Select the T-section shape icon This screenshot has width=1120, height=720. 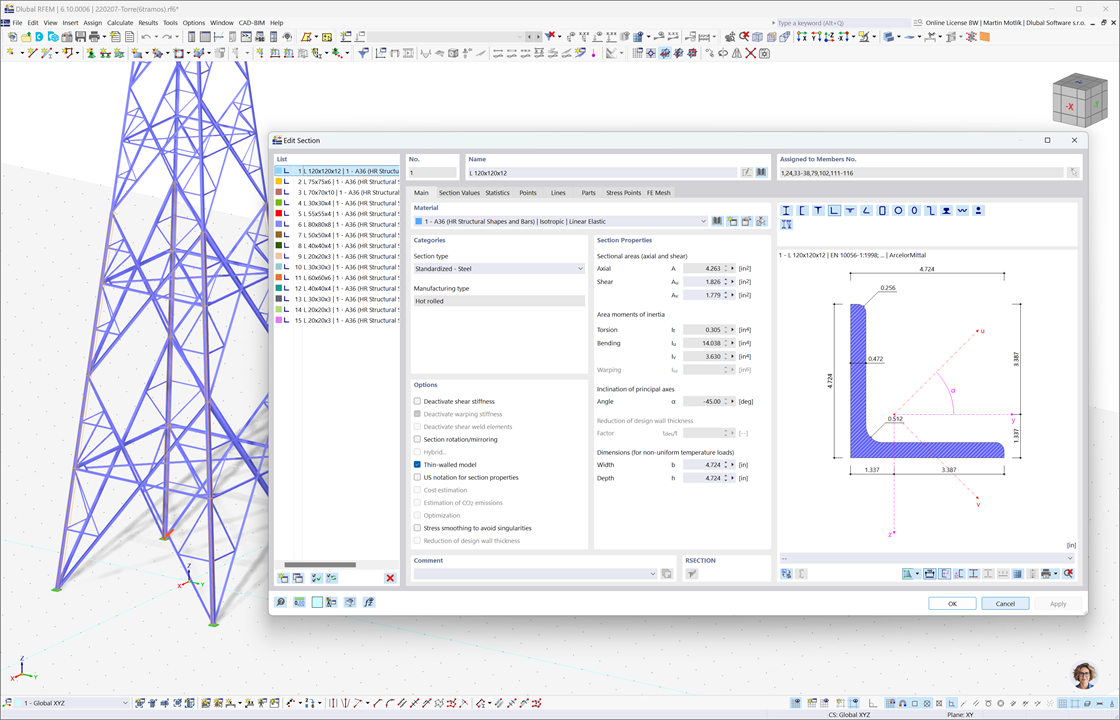point(818,210)
